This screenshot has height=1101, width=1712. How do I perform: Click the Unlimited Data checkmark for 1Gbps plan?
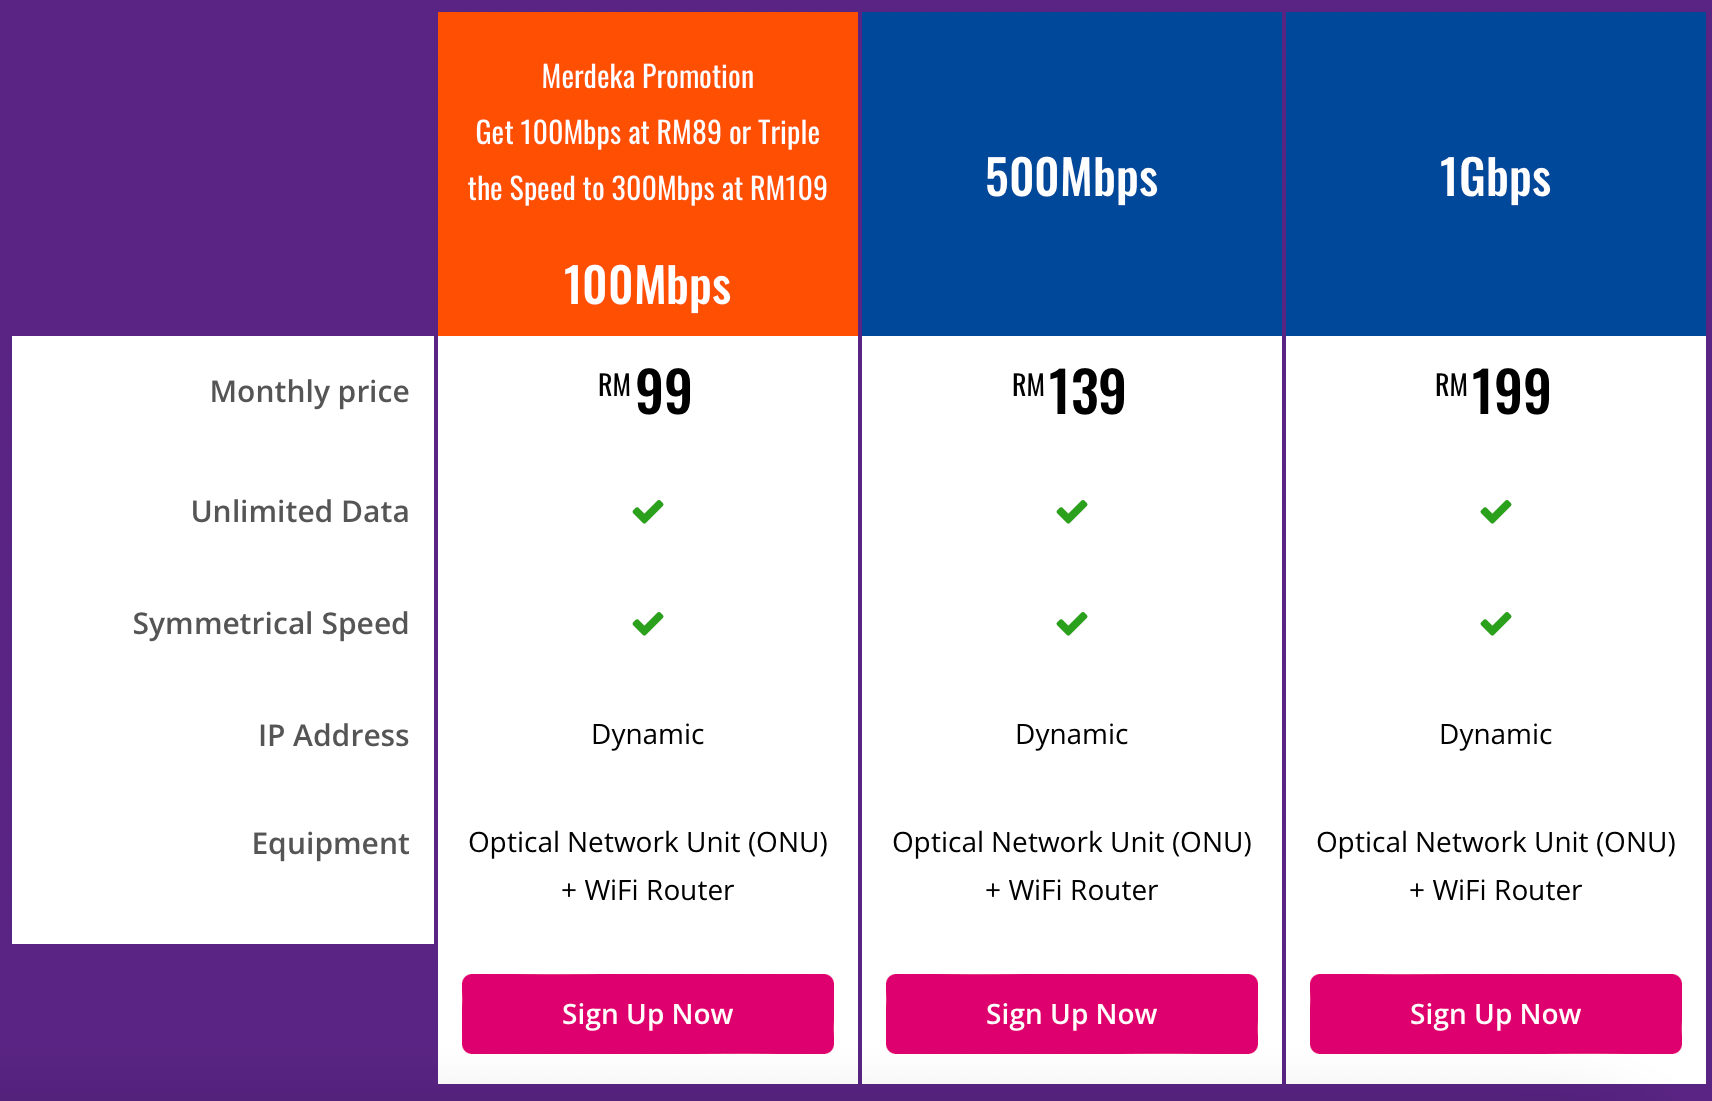click(1494, 511)
